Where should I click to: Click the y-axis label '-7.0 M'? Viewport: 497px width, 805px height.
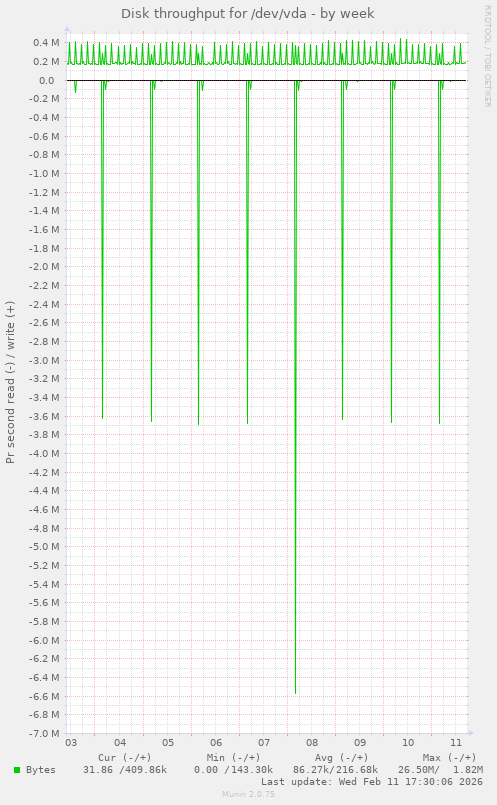(45, 734)
